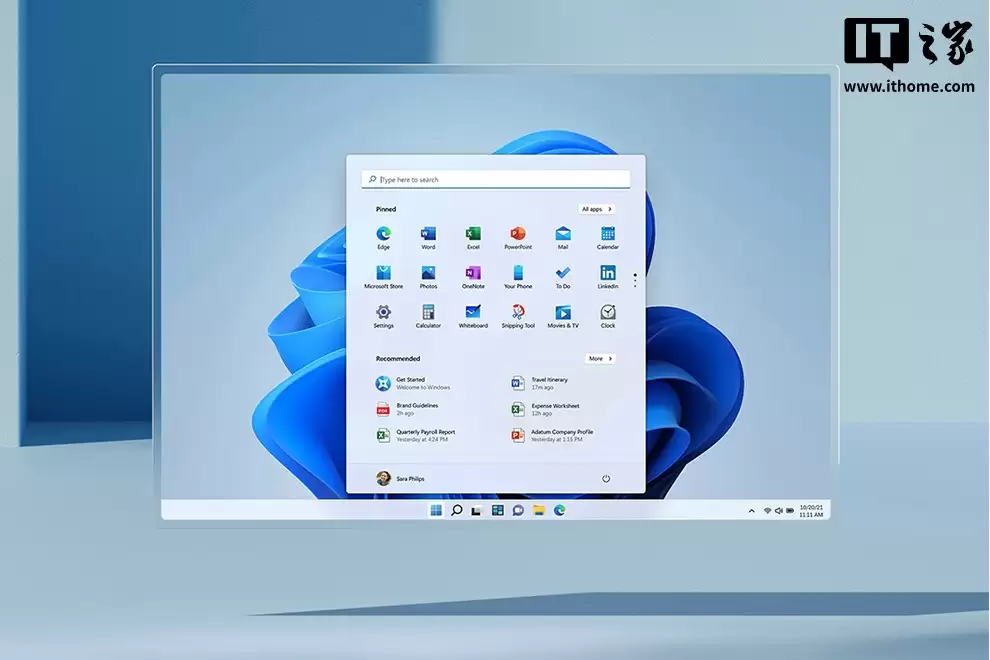Start PowerPoint from pinned apps
Screen dimensions: 990x660
tap(518, 235)
